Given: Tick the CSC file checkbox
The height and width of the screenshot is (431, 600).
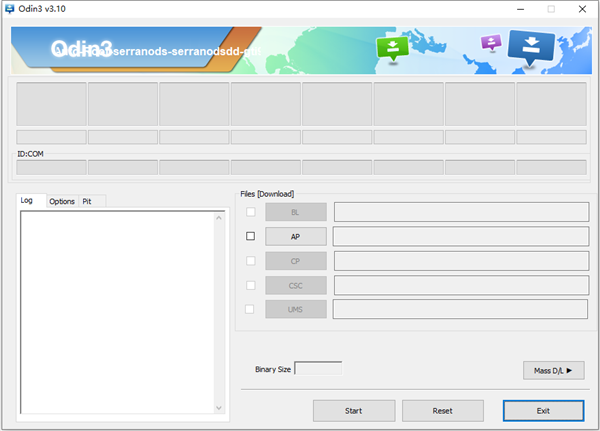Looking at the screenshot, I should click(x=251, y=285).
